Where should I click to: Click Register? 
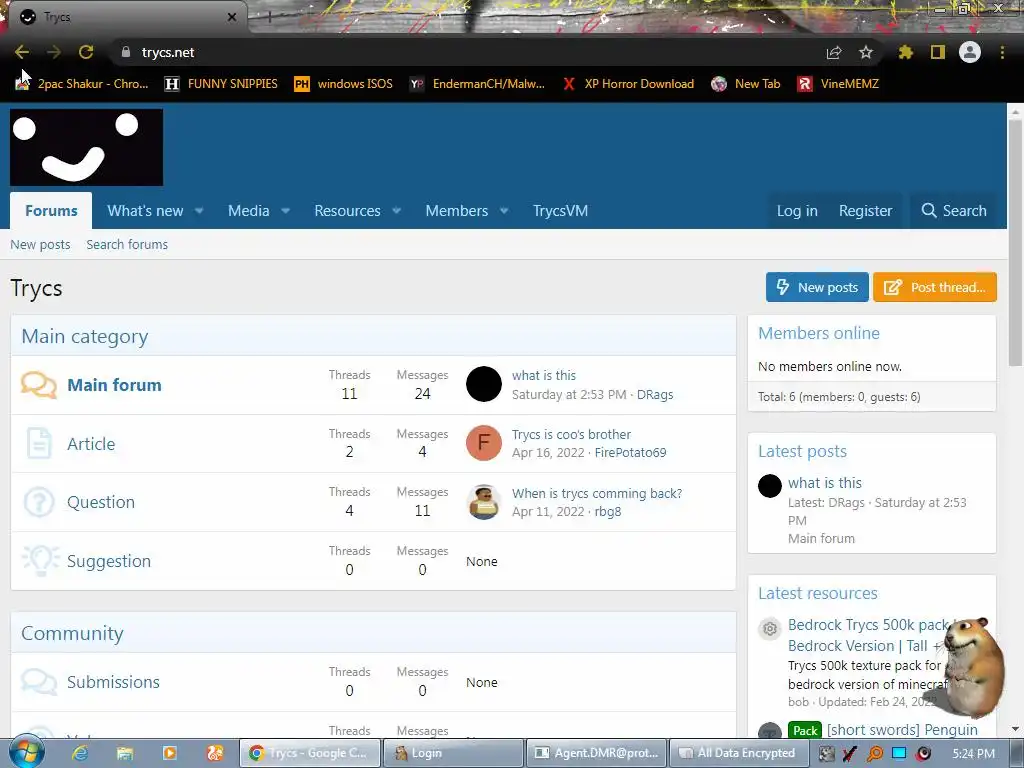pyautogui.click(x=865, y=211)
